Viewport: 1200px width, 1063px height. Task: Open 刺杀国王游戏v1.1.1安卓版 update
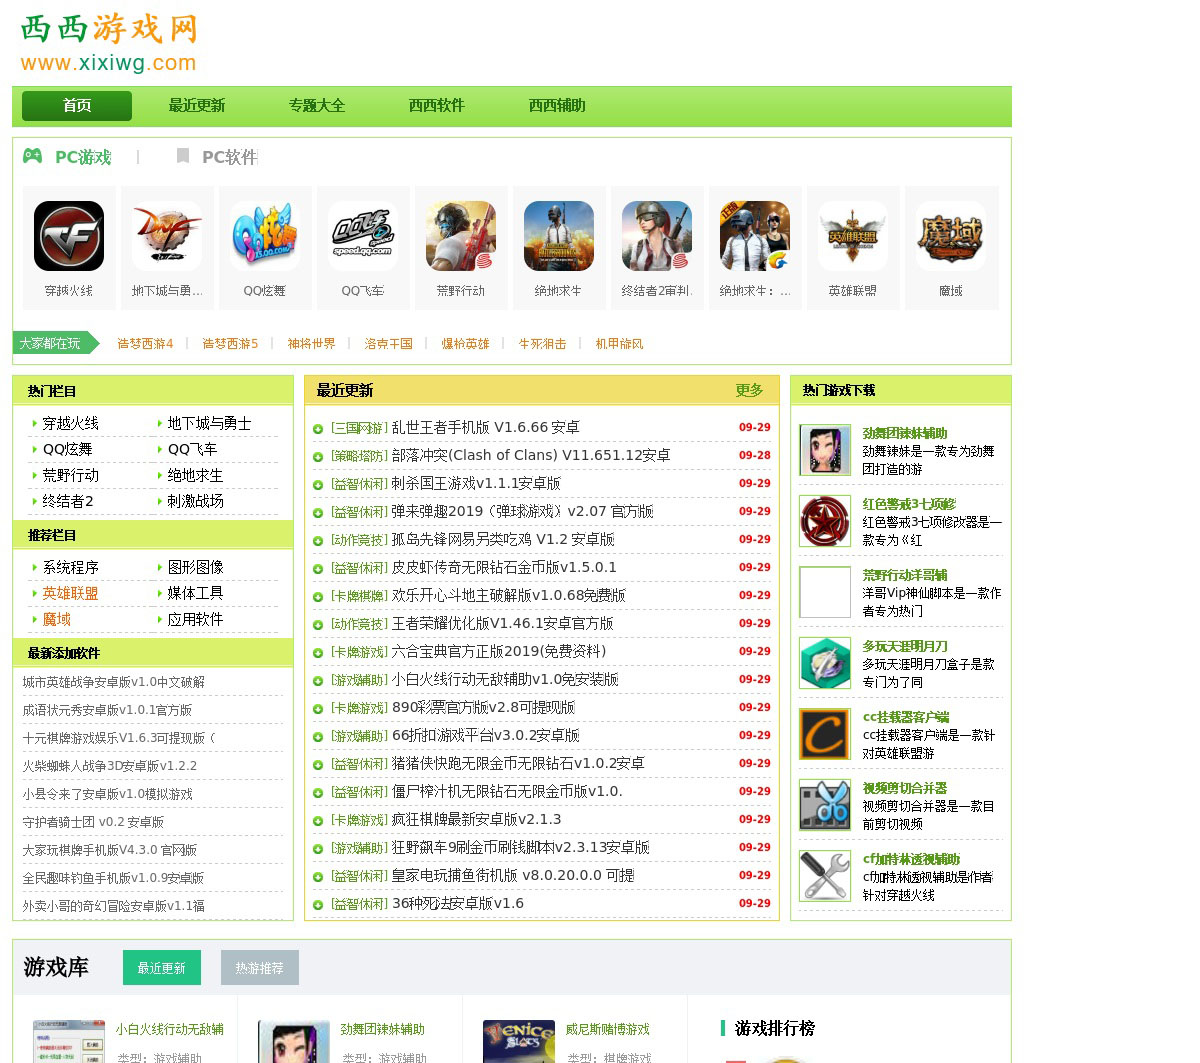tap(476, 483)
